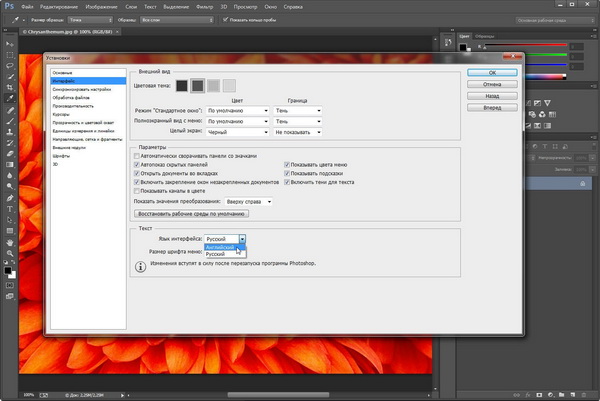The width and height of the screenshot is (600, 401).
Task: Pick the darkest color theme swatch
Action: 181,86
